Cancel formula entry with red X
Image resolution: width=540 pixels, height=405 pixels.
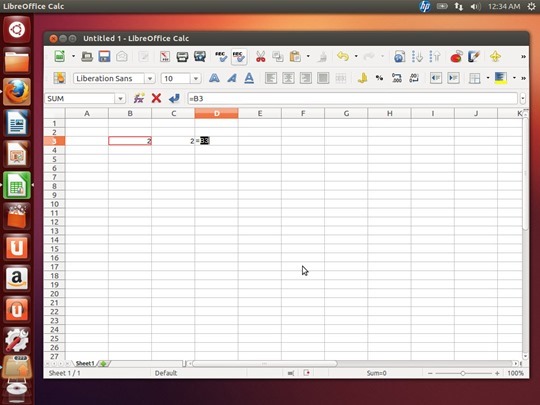click(x=156, y=98)
